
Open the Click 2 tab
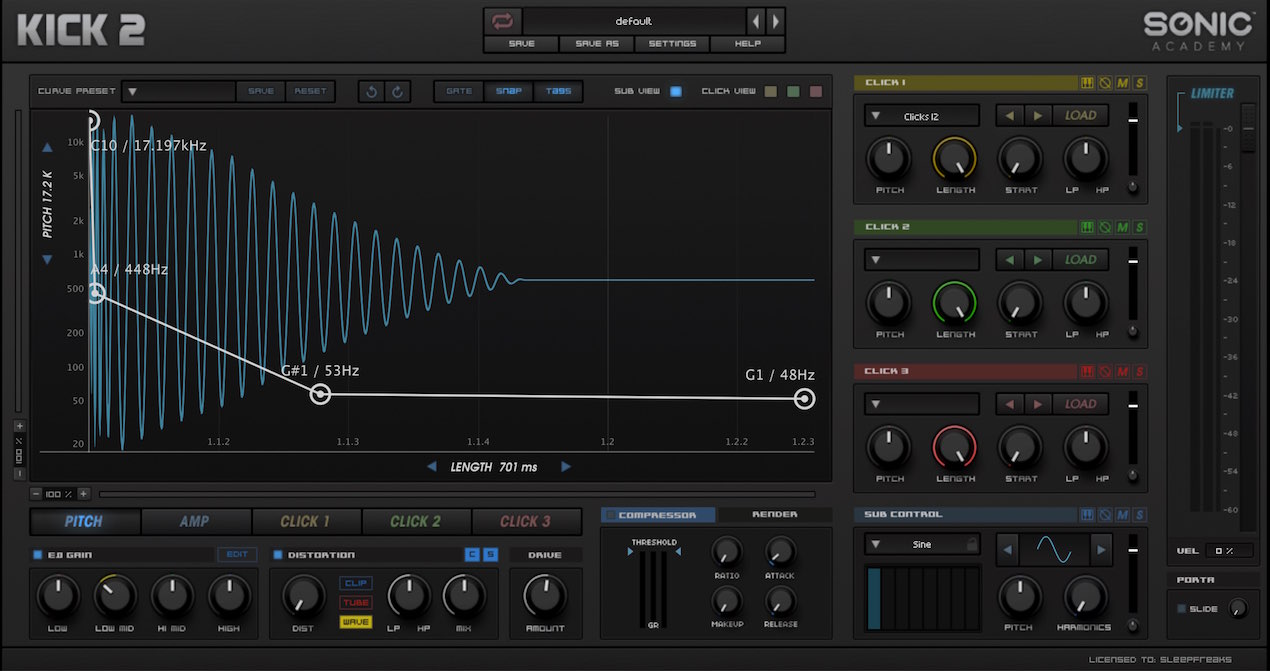point(416,521)
